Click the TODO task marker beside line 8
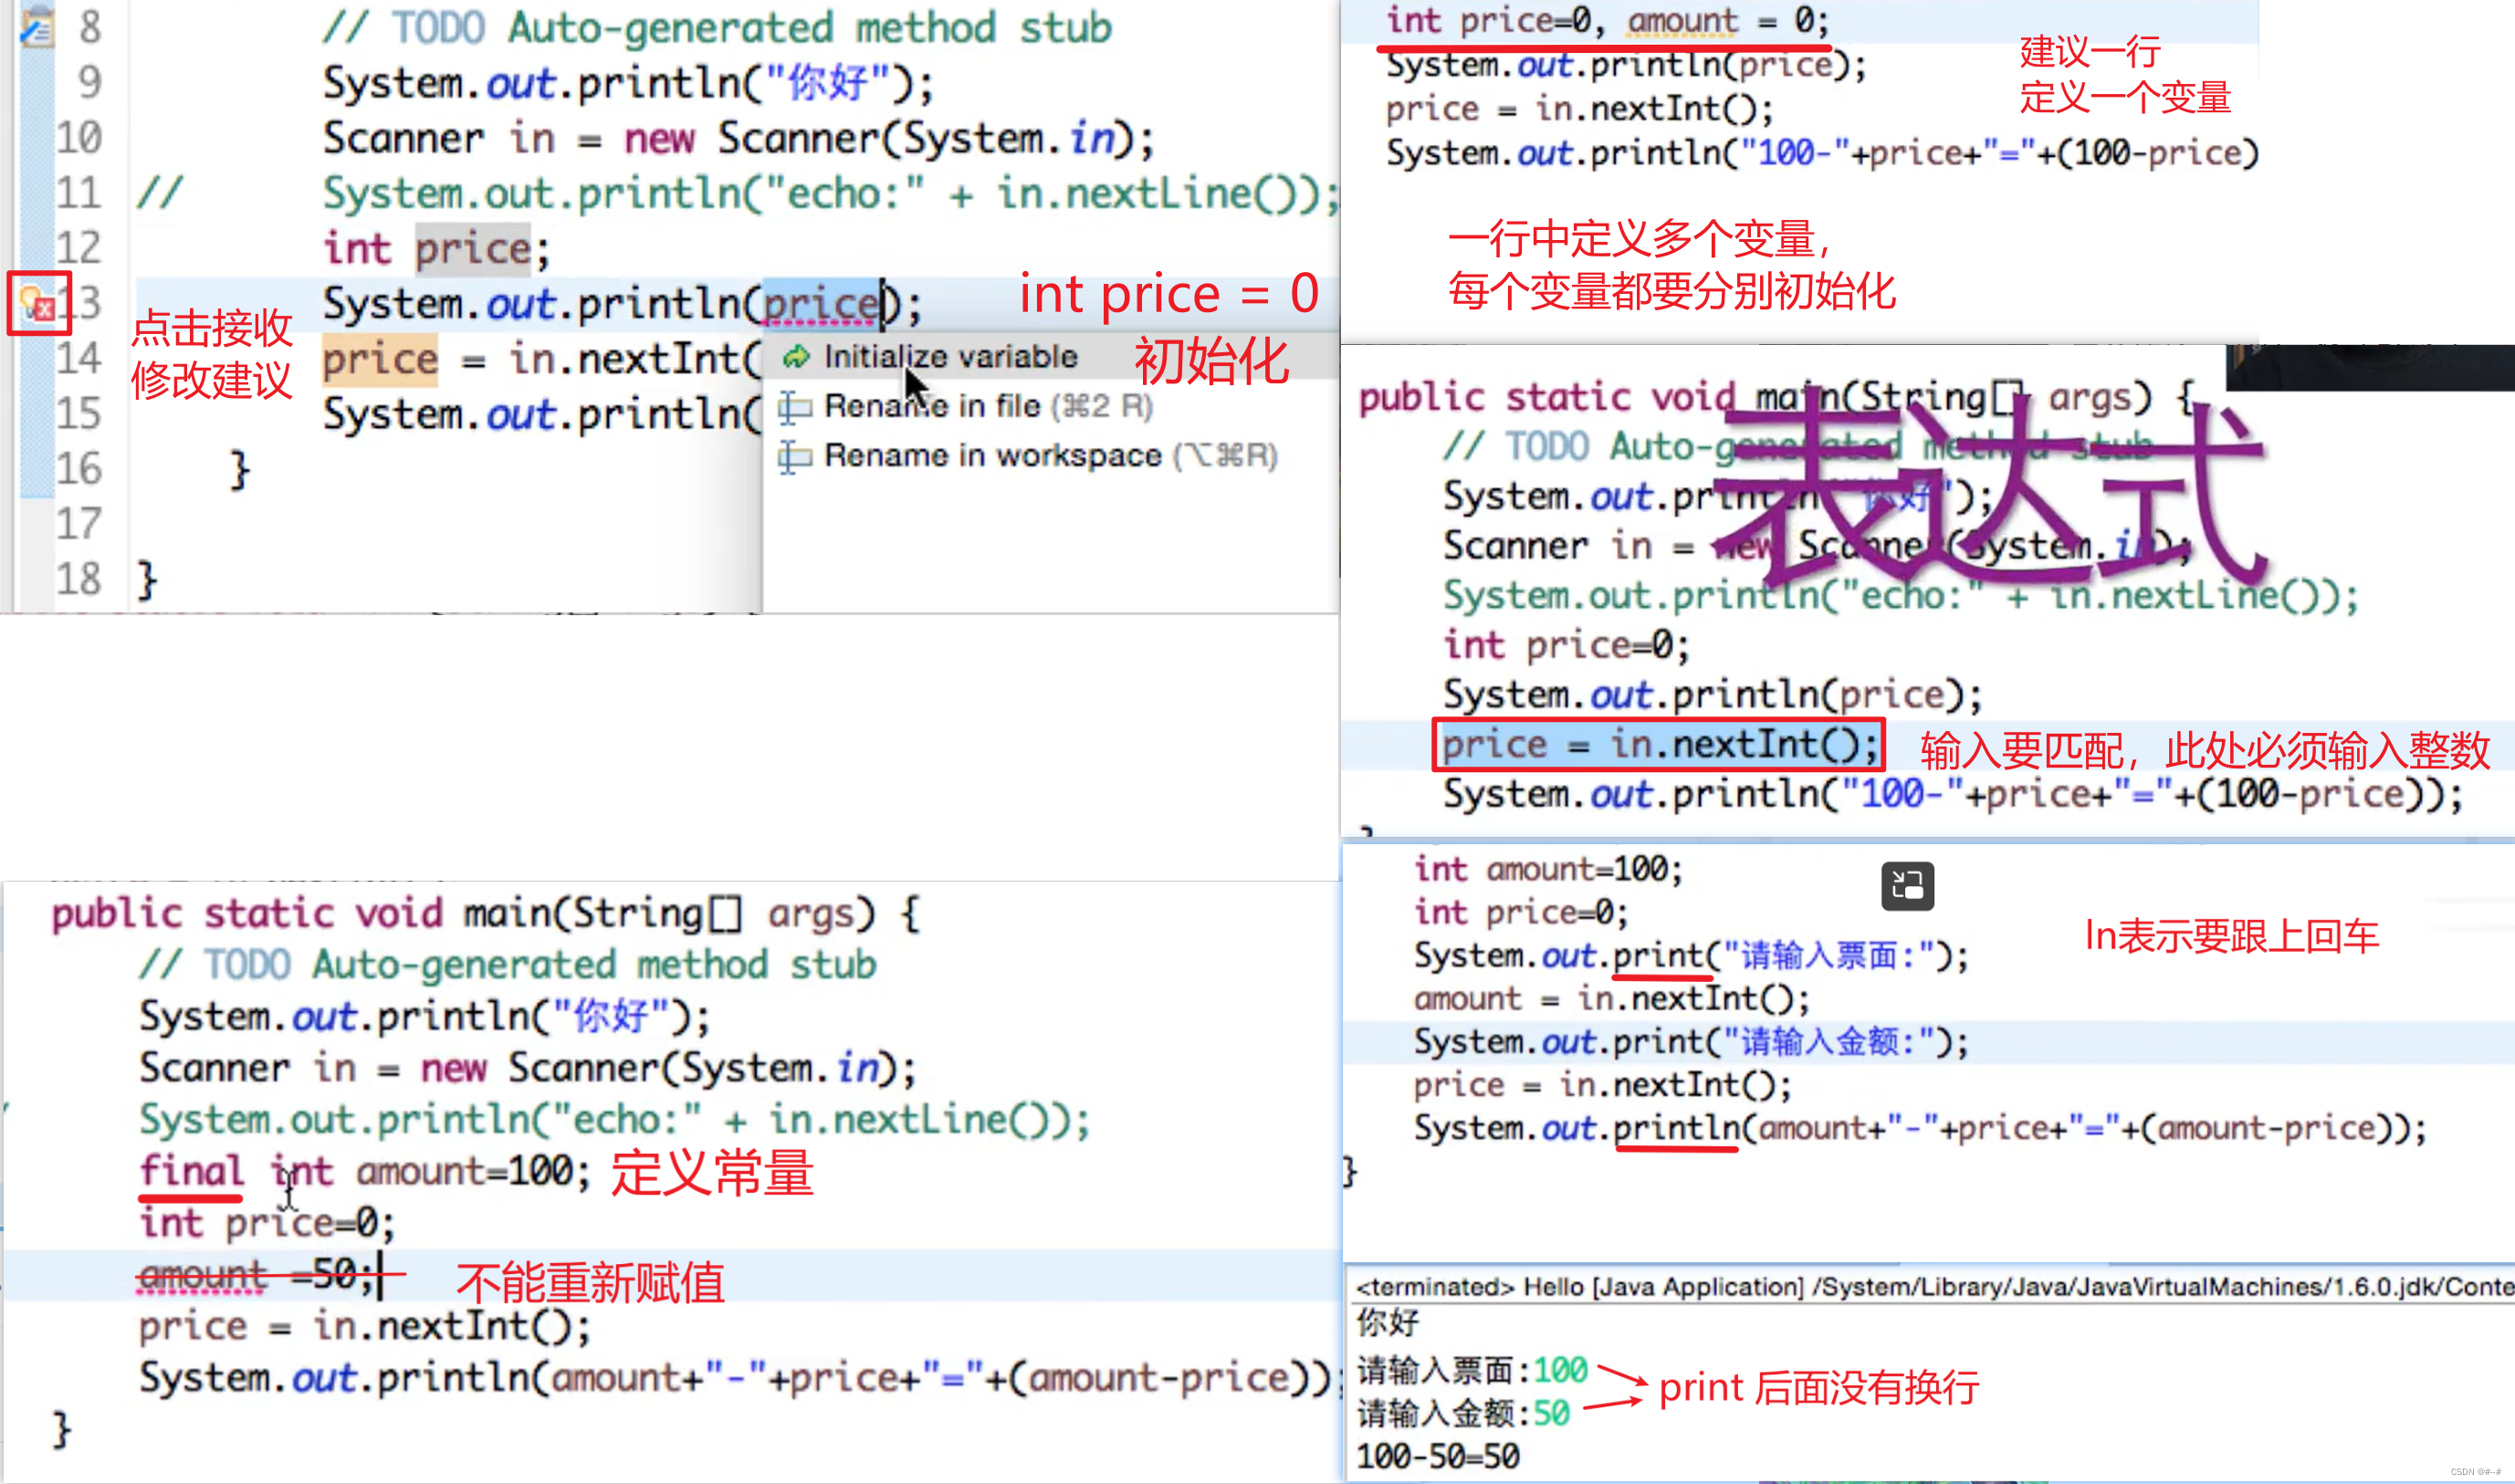Image resolution: width=2515 pixels, height=1484 pixels. [38, 27]
